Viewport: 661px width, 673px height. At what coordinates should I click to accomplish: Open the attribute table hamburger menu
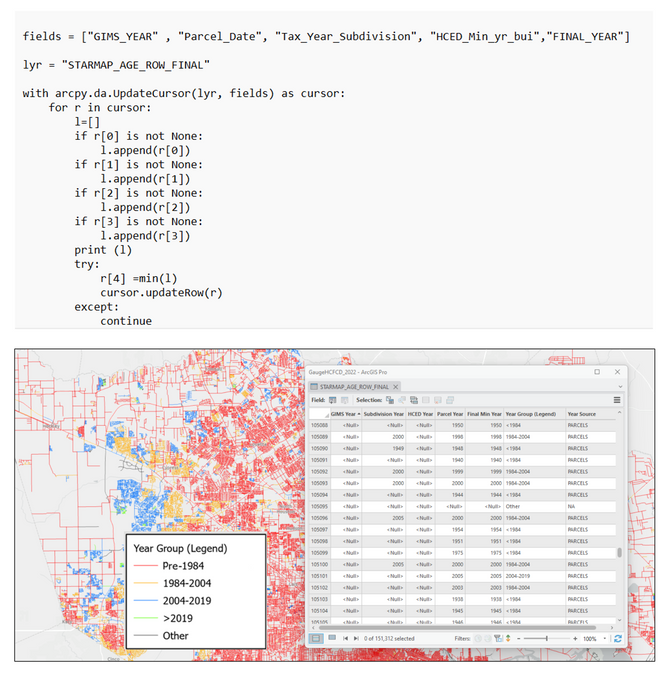click(x=617, y=399)
